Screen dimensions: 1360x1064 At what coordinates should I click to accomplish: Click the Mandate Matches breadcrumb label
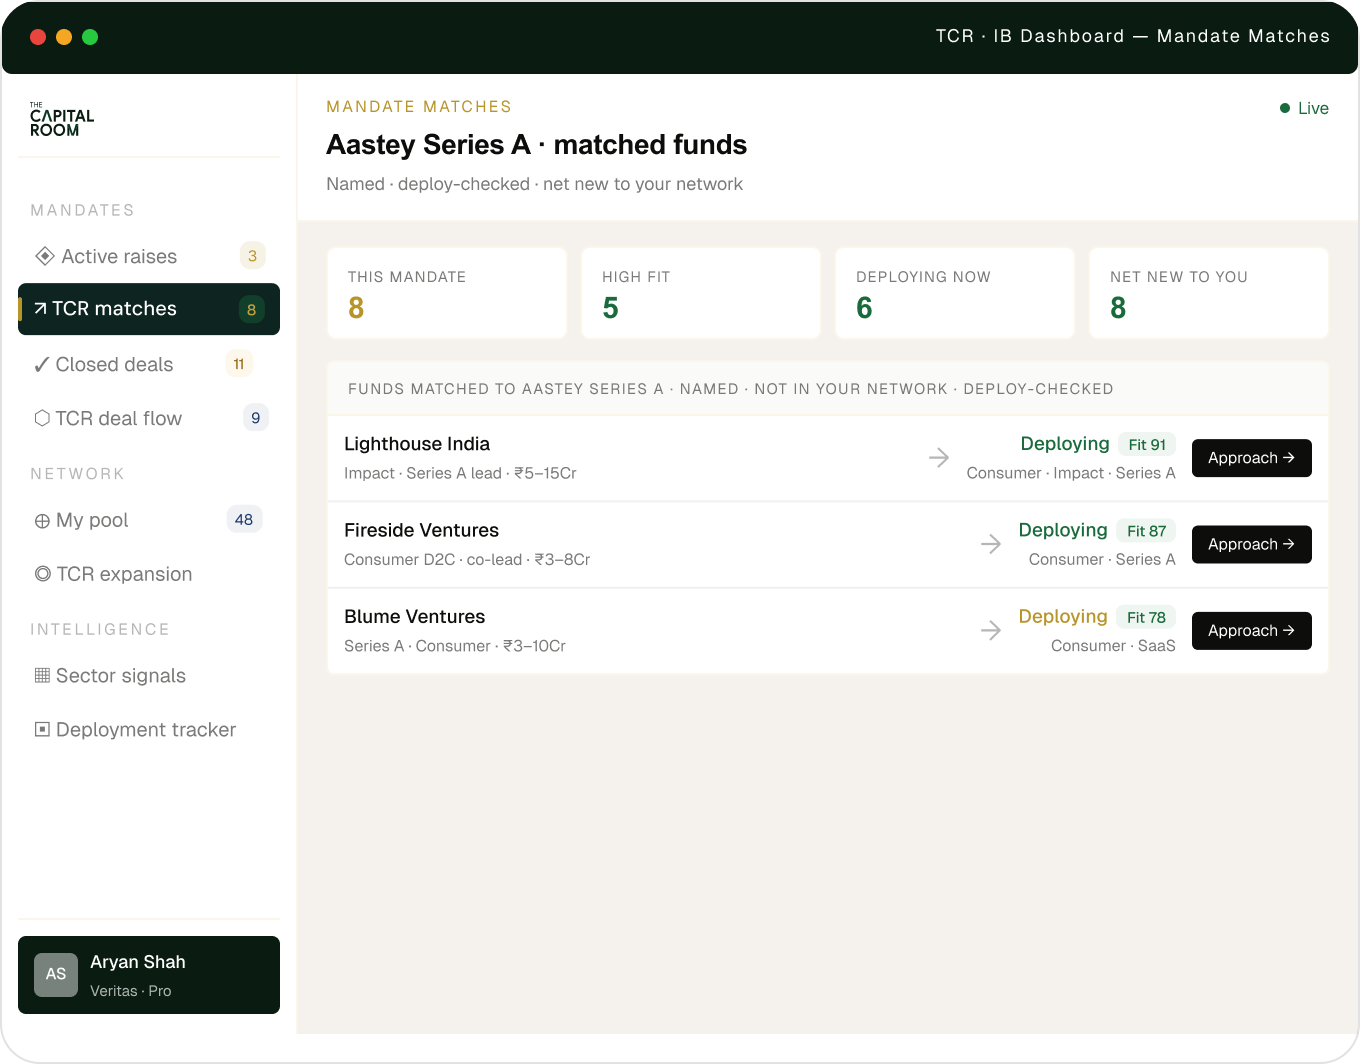click(x=419, y=107)
